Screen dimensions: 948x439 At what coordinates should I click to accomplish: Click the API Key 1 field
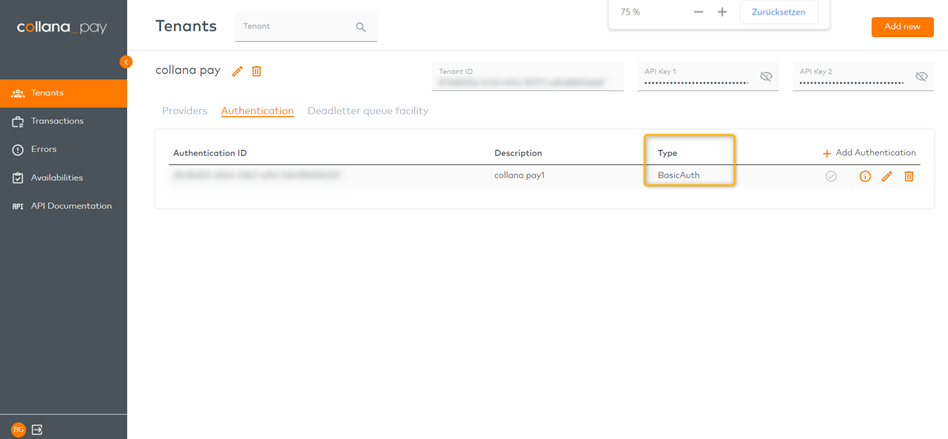(708, 77)
